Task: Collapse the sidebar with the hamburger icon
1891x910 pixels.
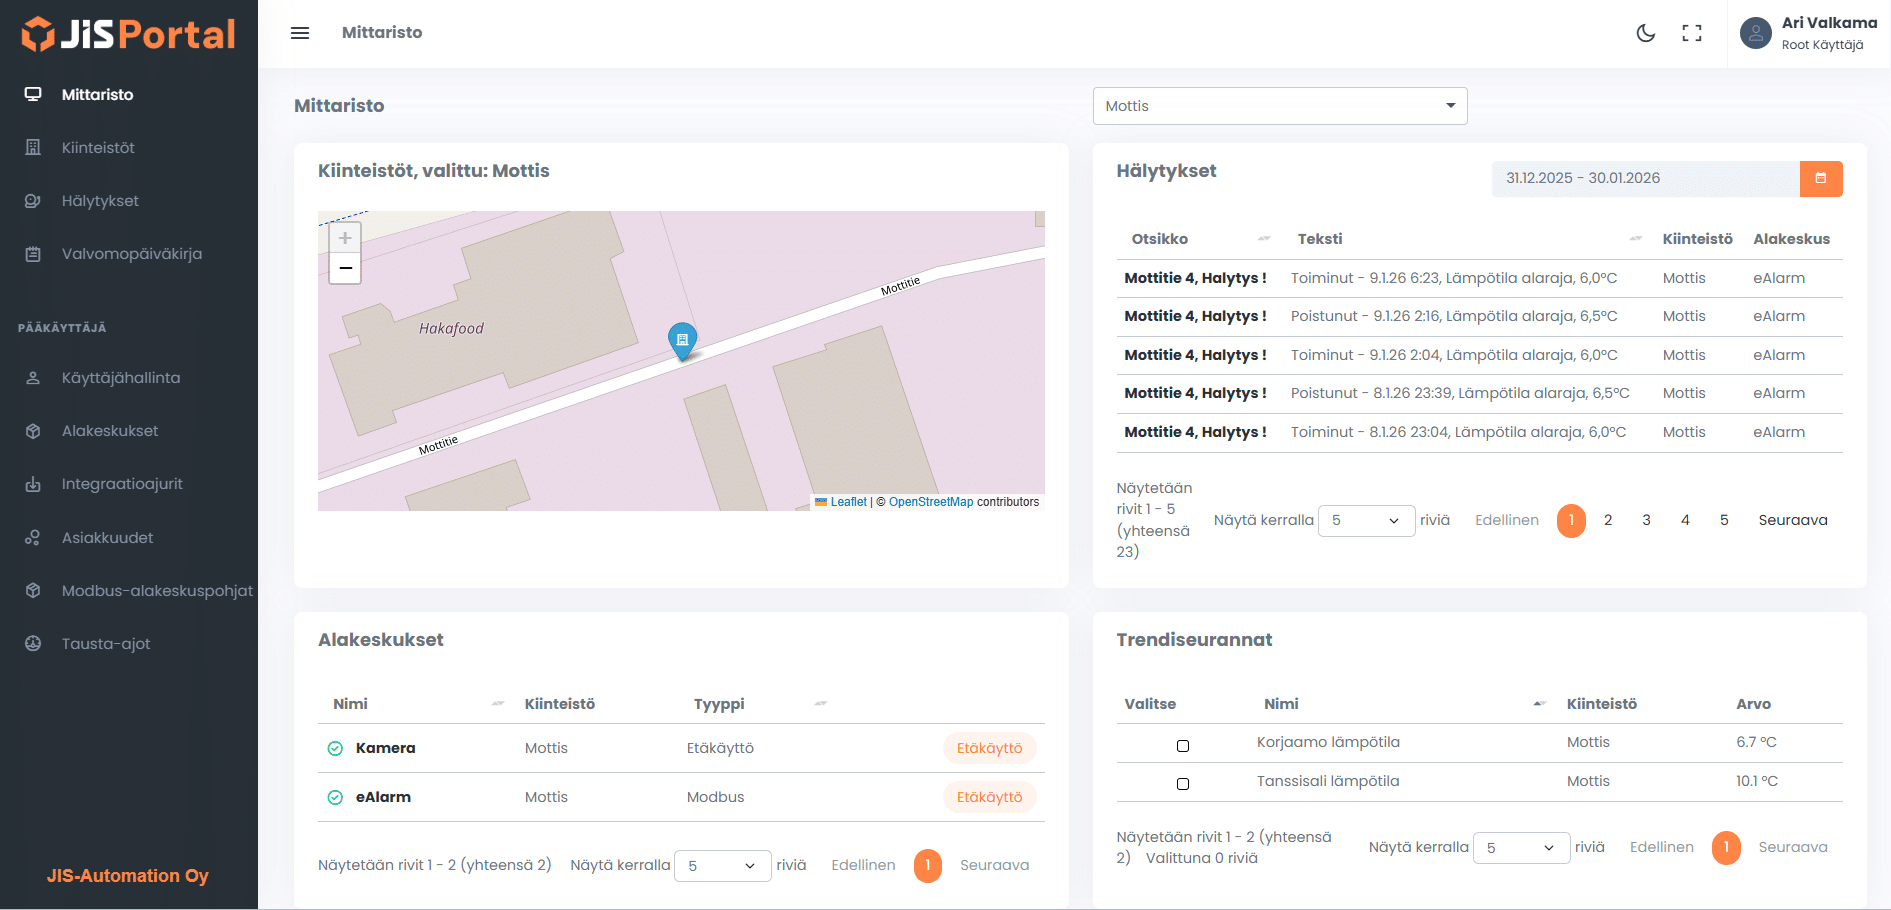Action: coord(300,33)
